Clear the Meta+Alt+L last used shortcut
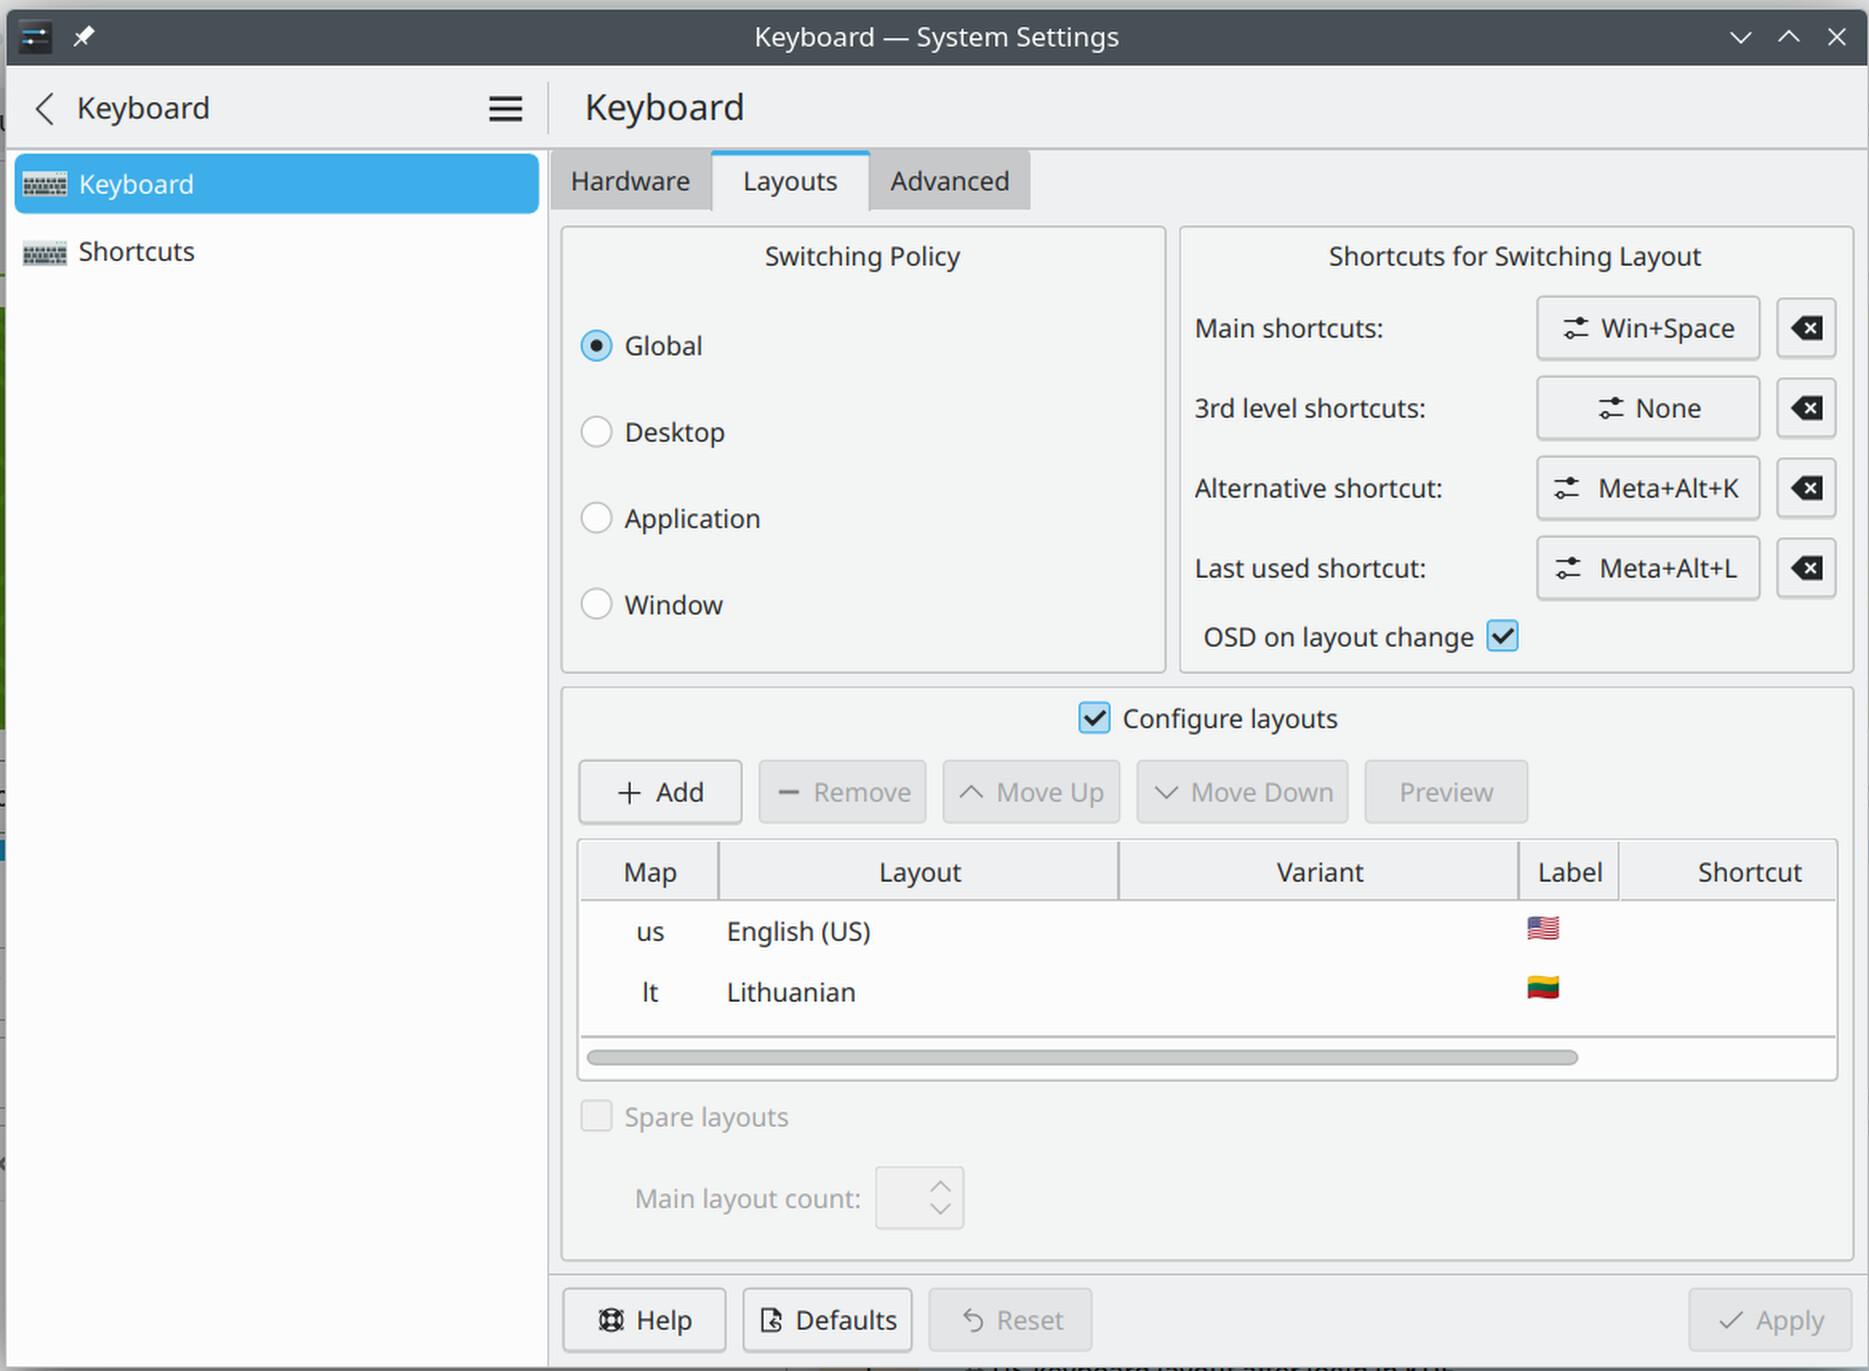1869x1371 pixels. (x=1805, y=568)
